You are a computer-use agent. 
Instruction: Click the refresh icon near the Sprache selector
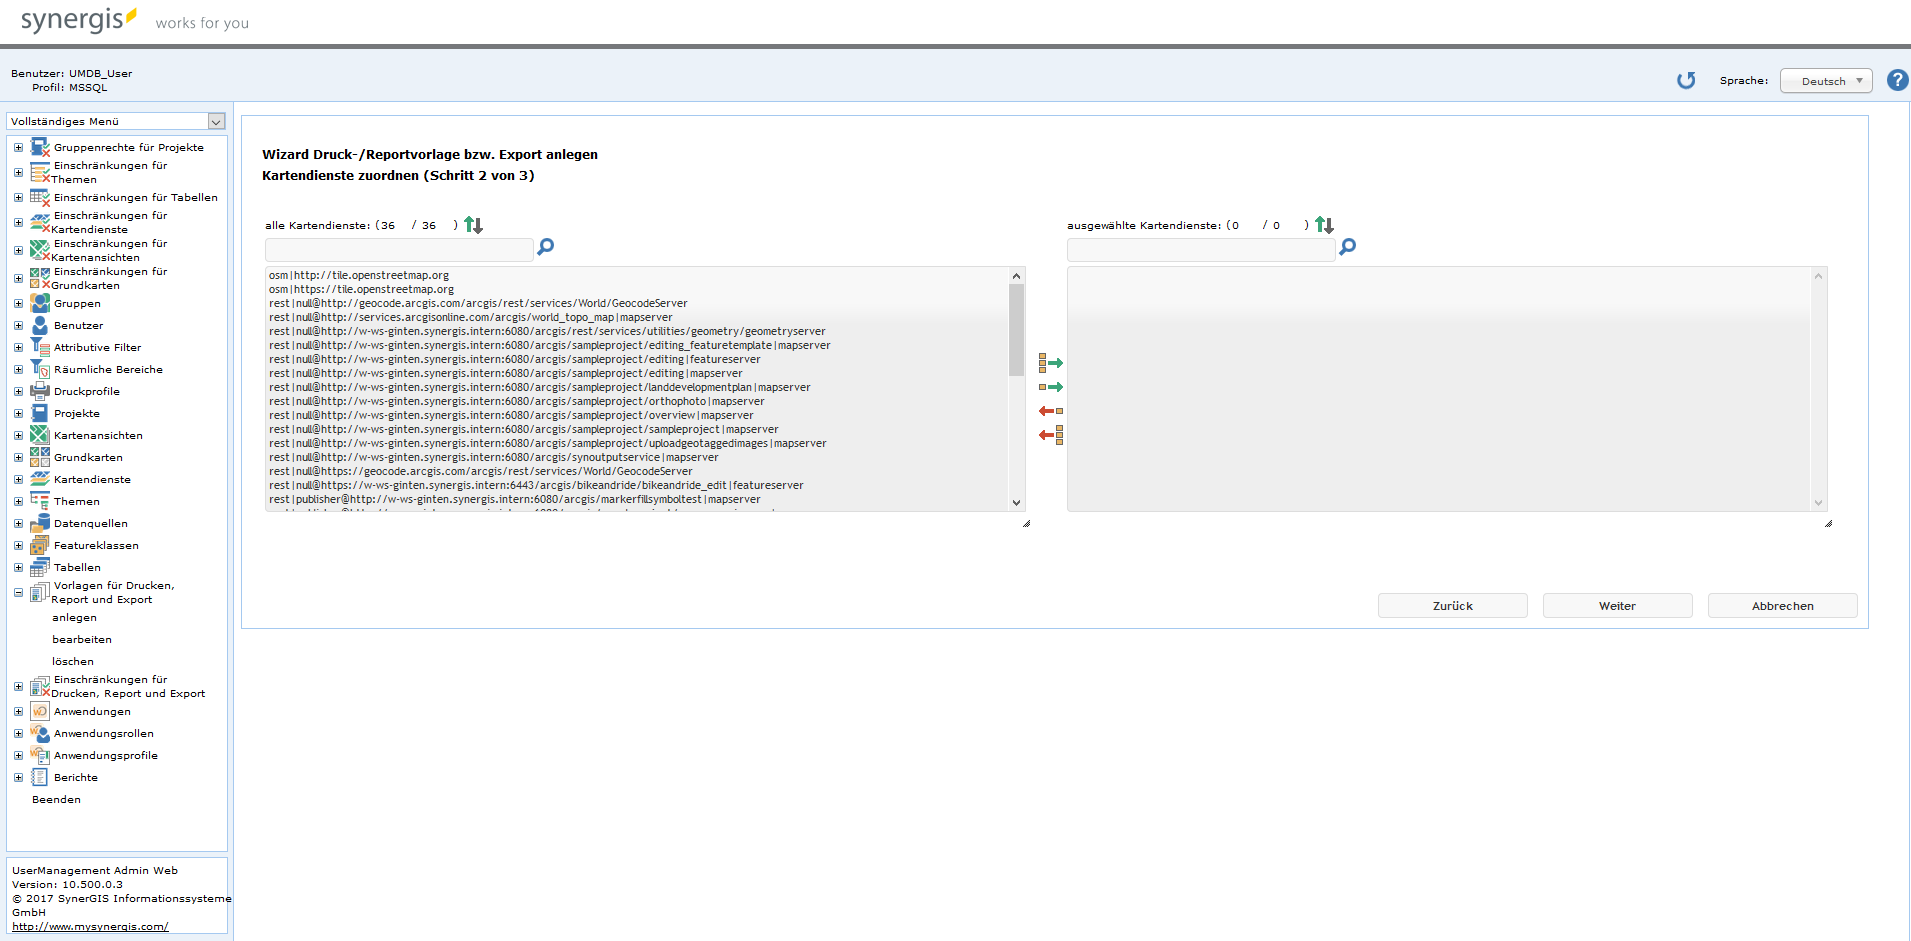click(1686, 80)
